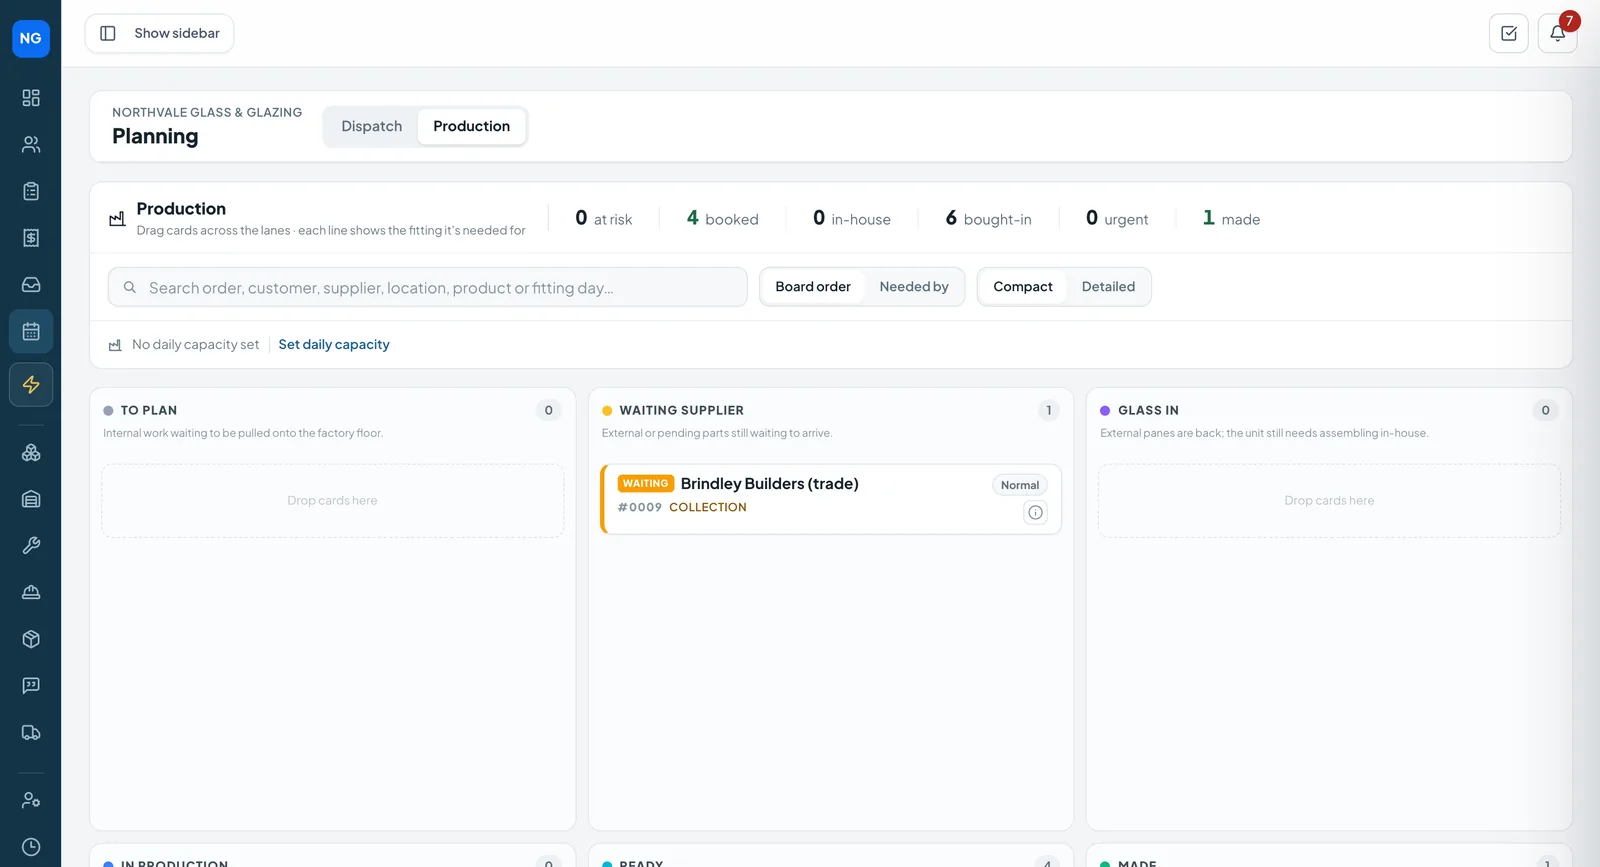Open the quote speech bubble icon
The height and width of the screenshot is (867, 1600).
(31, 686)
